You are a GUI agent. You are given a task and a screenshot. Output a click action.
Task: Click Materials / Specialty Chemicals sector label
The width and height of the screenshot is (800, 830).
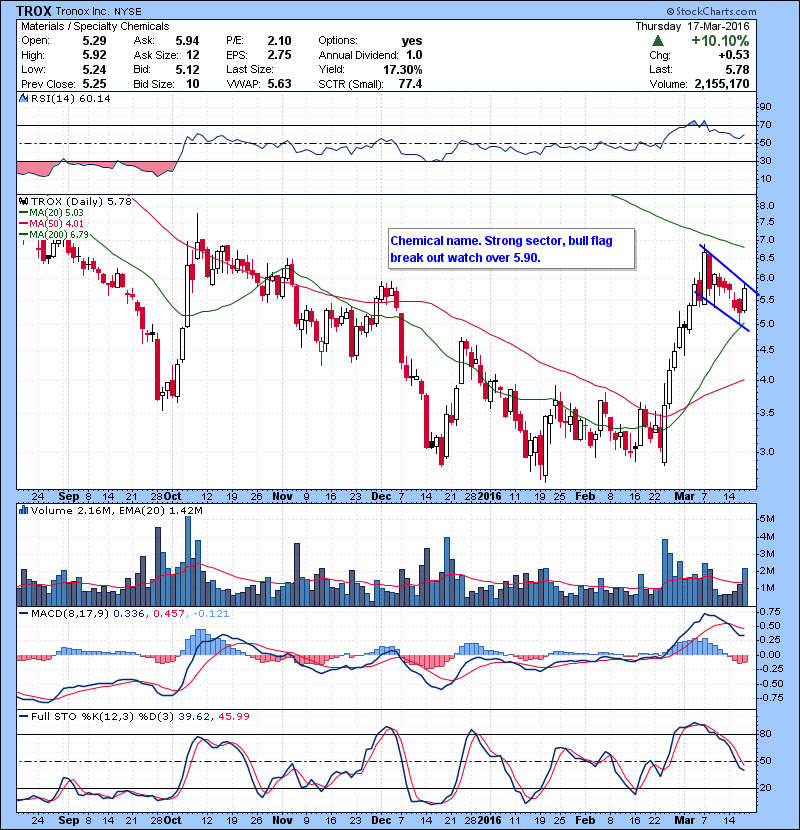[95, 26]
